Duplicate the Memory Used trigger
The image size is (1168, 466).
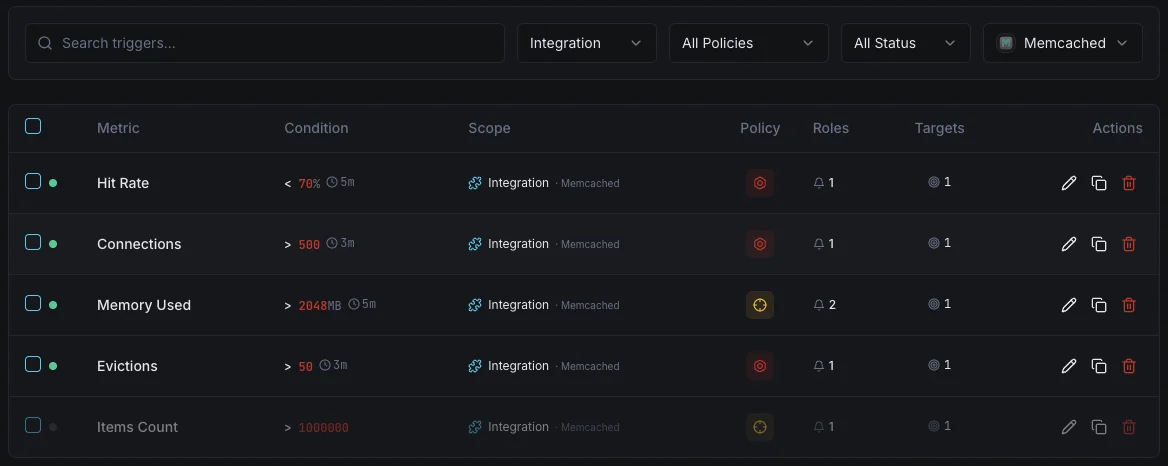pyautogui.click(x=1099, y=305)
